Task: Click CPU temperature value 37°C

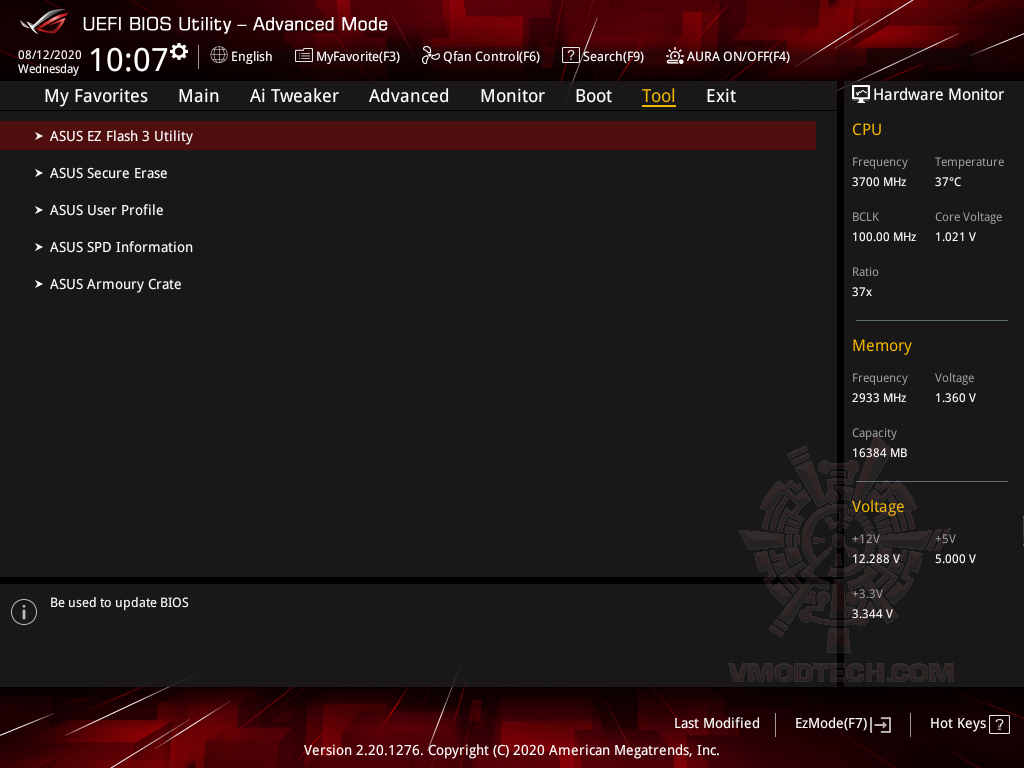Action: click(948, 182)
